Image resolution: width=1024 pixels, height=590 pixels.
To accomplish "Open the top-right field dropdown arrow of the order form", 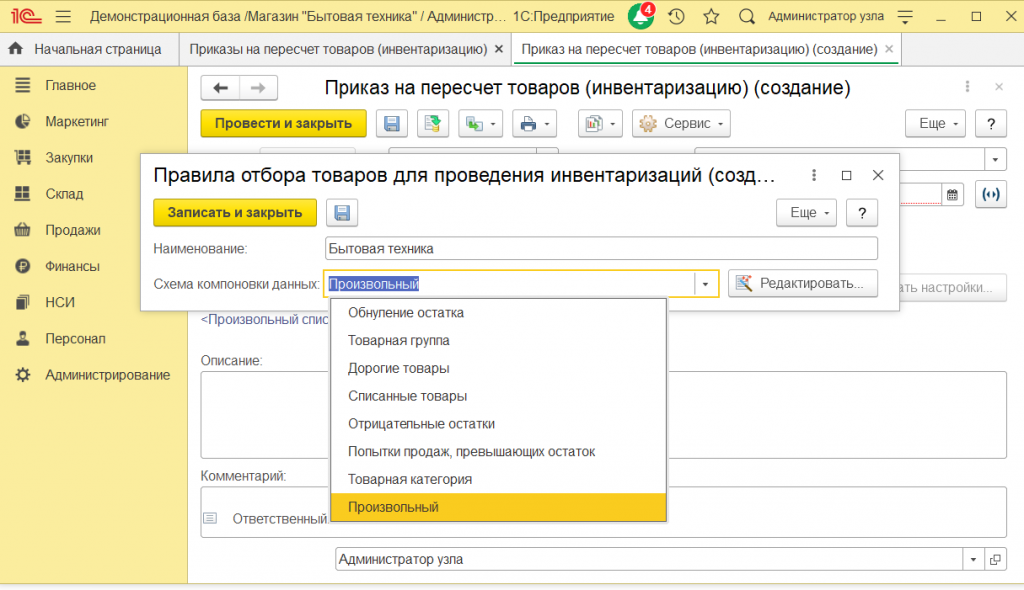I will point(995,159).
